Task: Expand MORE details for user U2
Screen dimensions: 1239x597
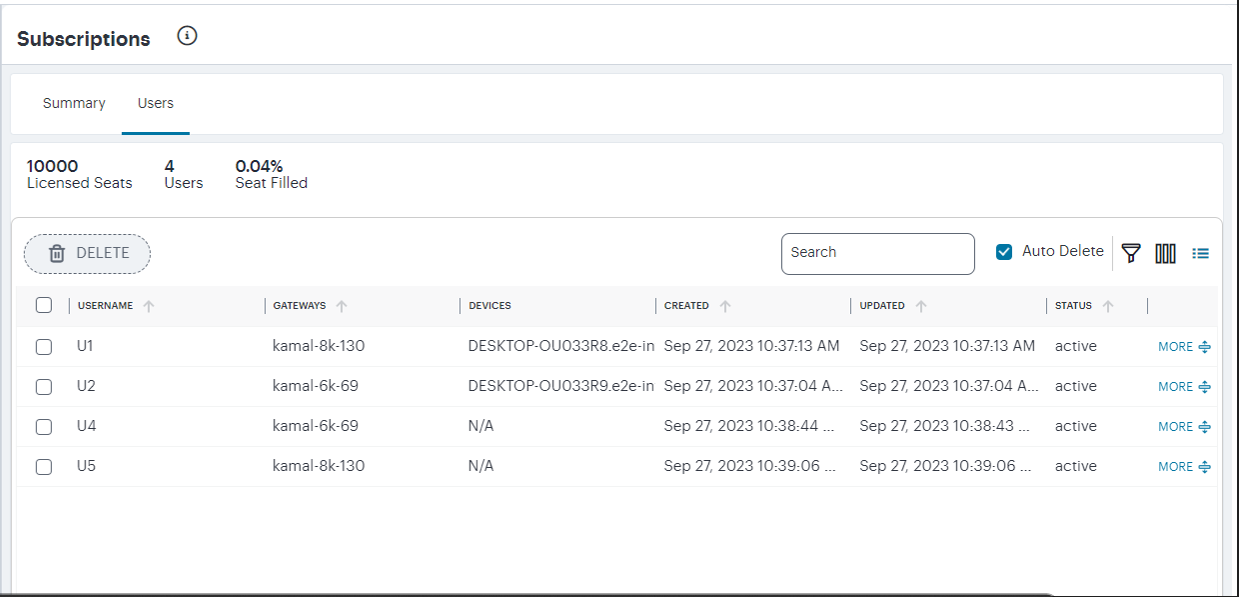Action: point(1184,387)
